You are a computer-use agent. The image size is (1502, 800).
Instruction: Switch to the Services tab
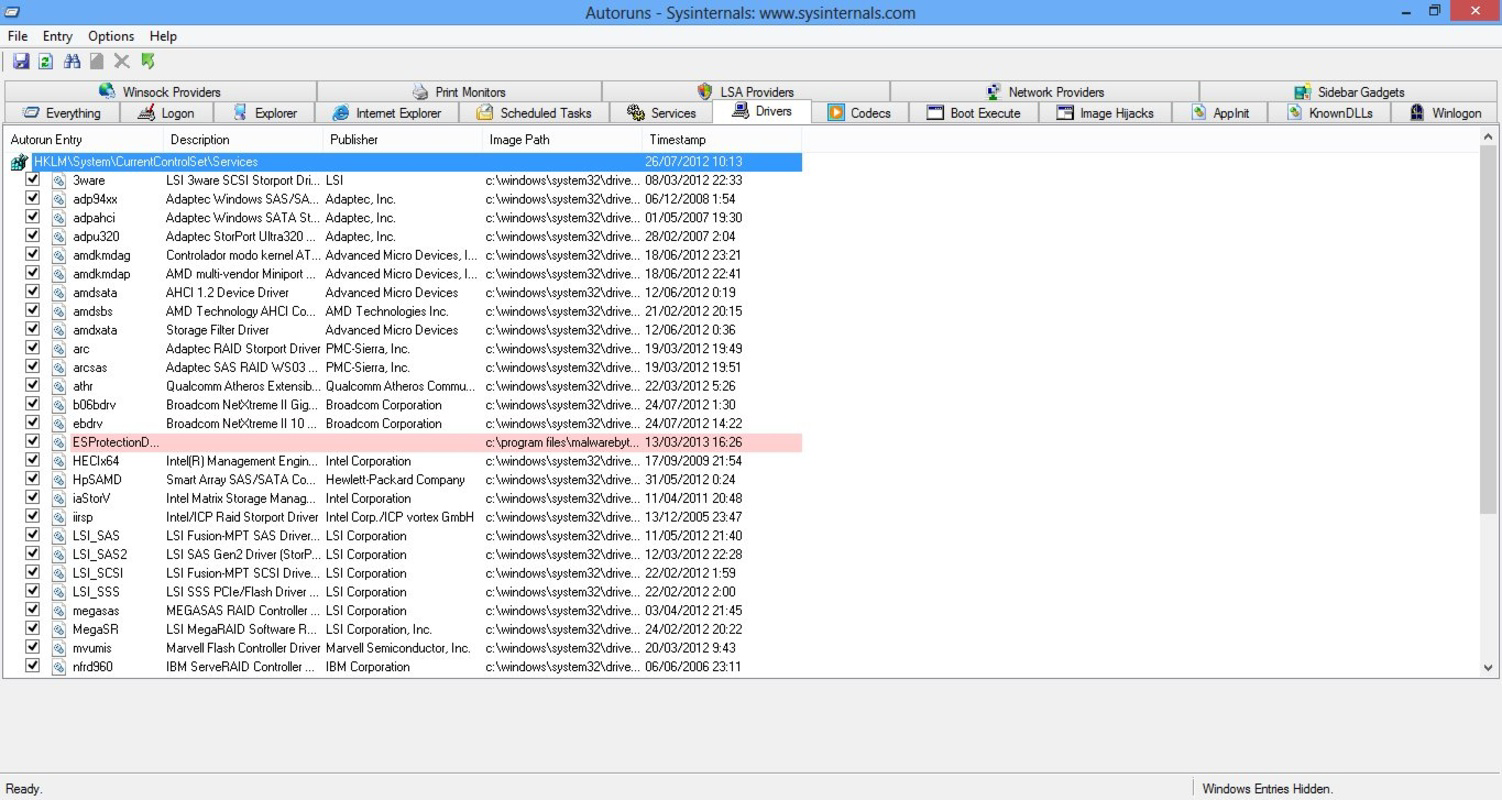point(661,113)
